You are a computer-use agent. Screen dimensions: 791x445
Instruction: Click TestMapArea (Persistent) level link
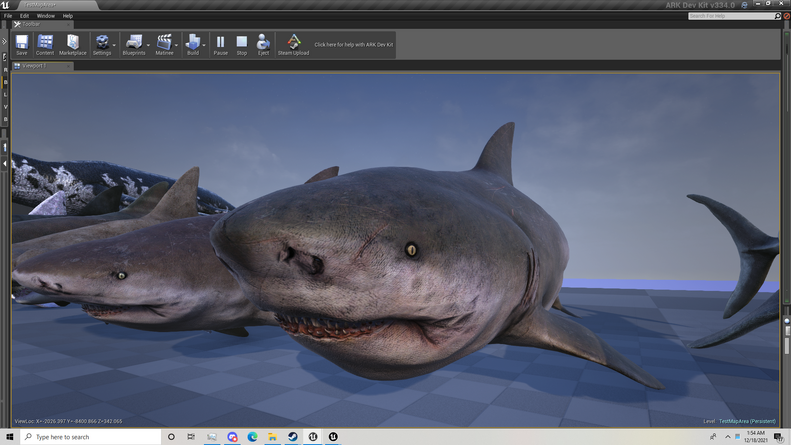pos(747,421)
